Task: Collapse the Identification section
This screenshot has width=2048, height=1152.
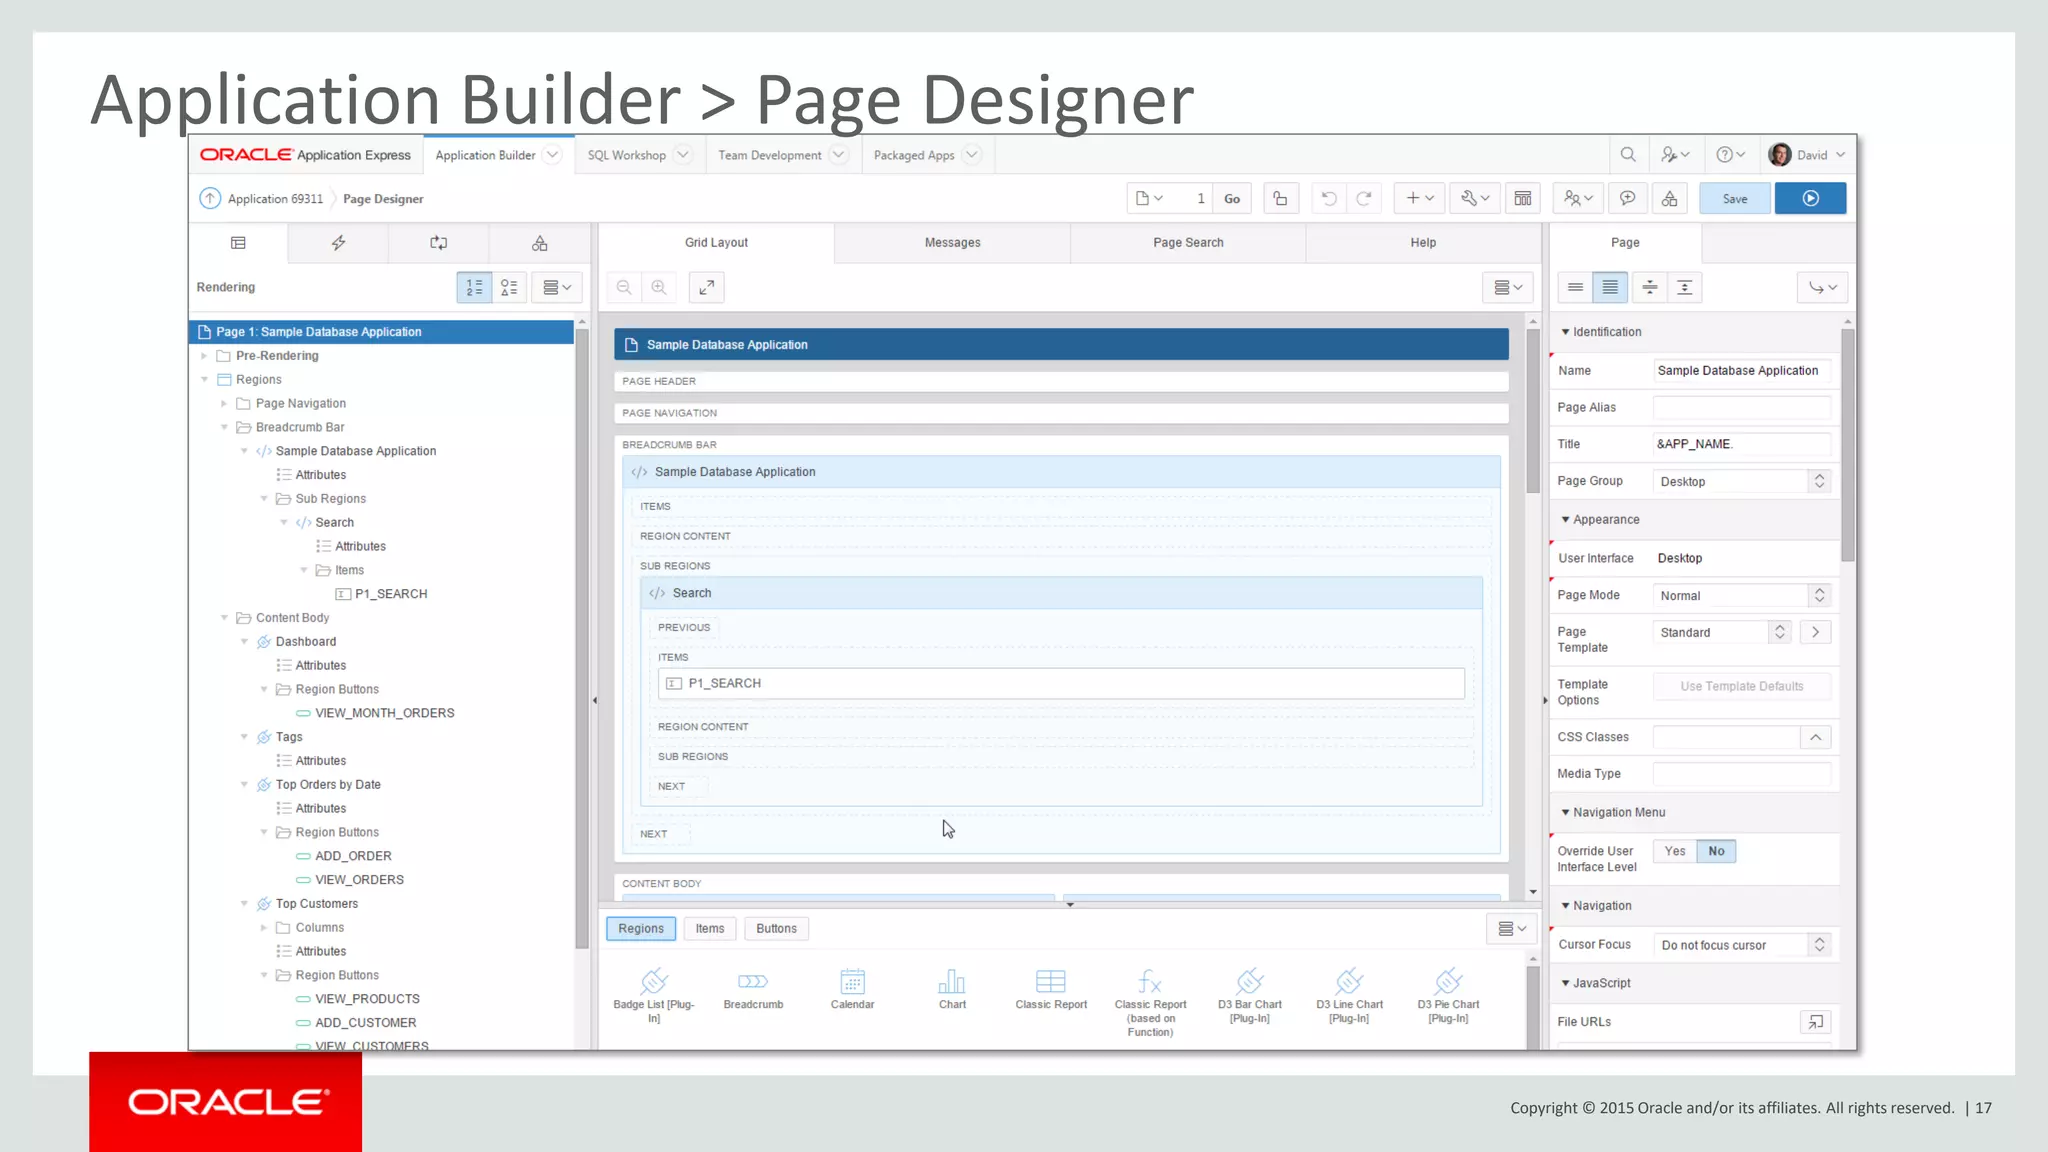Action: point(1565,332)
